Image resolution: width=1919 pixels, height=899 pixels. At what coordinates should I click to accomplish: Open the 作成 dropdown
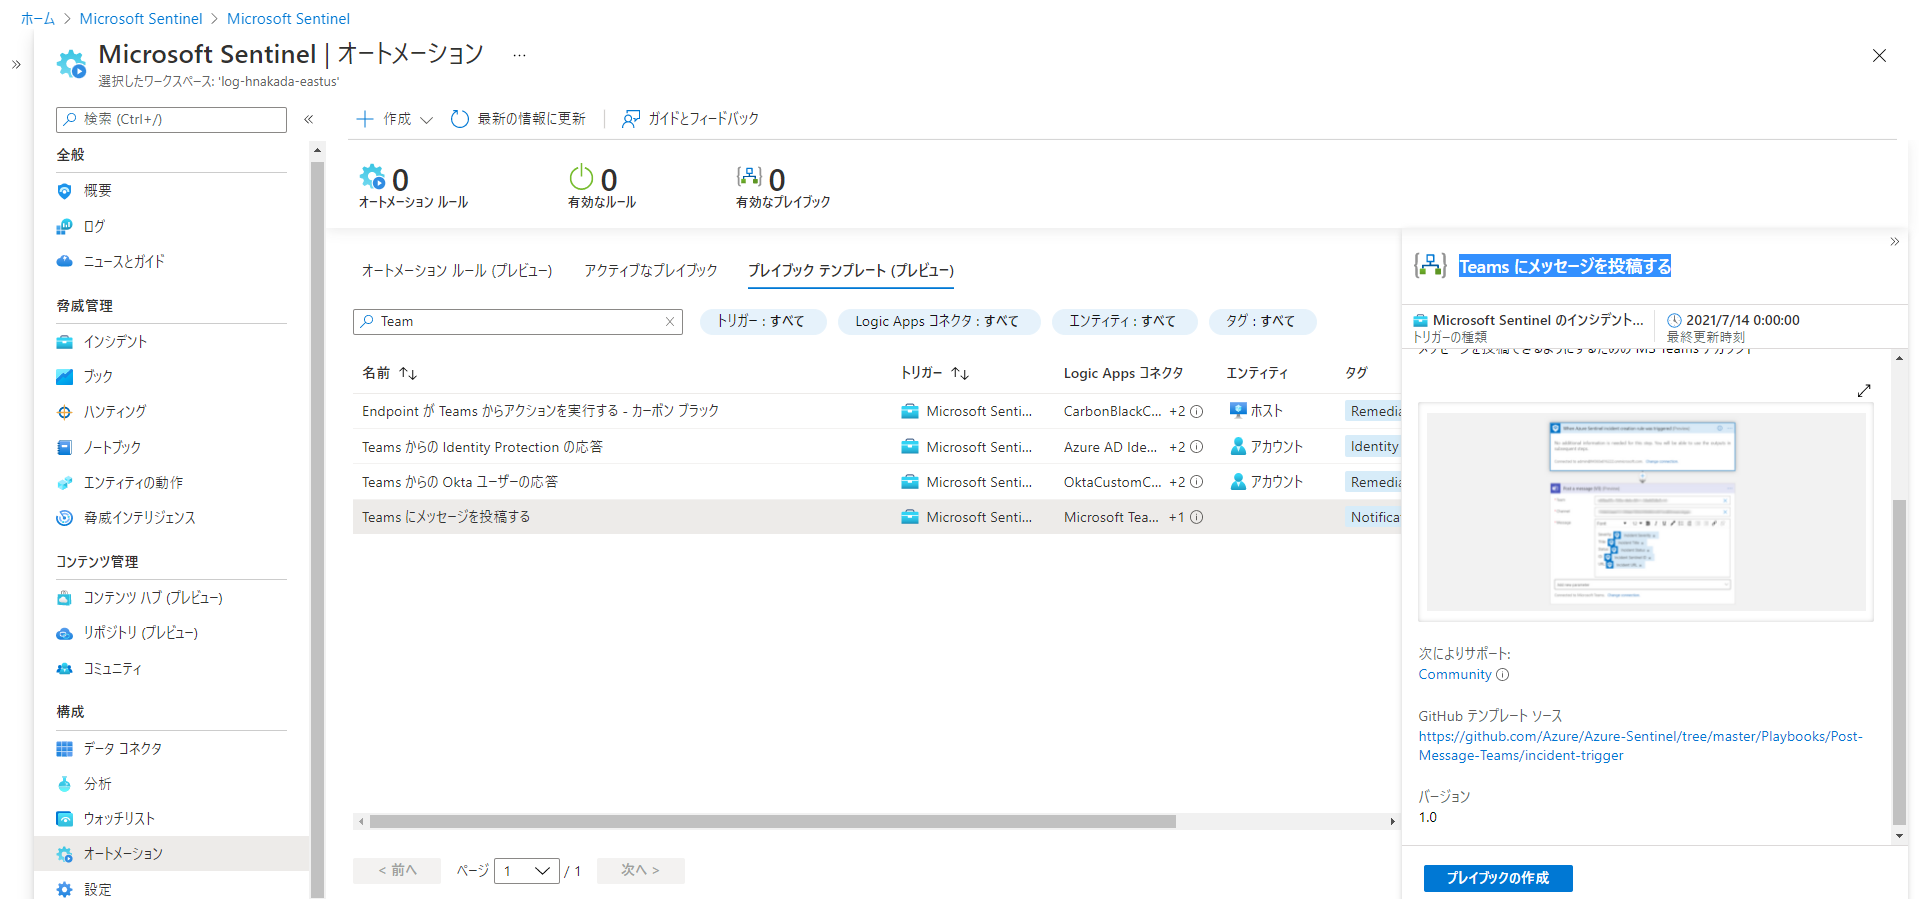[x=395, y=119]
